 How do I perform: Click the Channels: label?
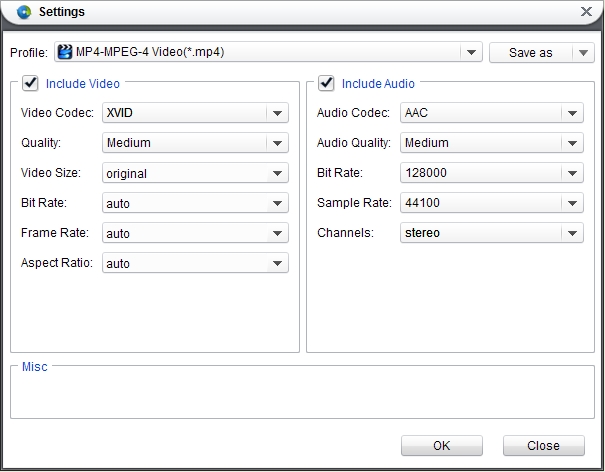pos(345,233)
